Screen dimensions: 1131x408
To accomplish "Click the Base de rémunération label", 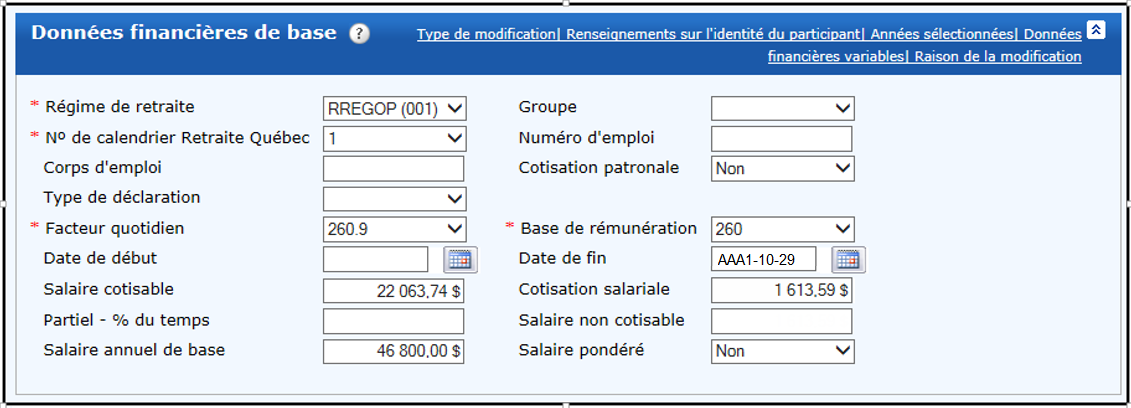I will [x=609, y=228].
